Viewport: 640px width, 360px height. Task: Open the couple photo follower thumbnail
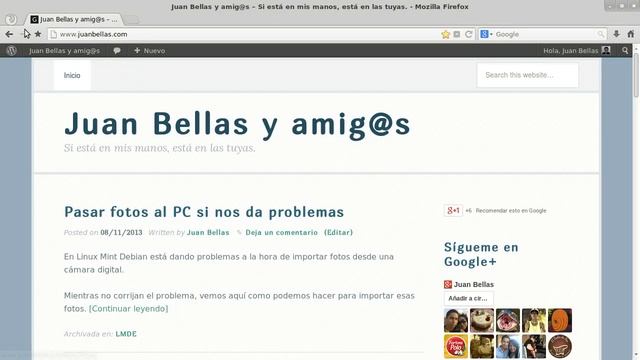[x=456, y=320]
